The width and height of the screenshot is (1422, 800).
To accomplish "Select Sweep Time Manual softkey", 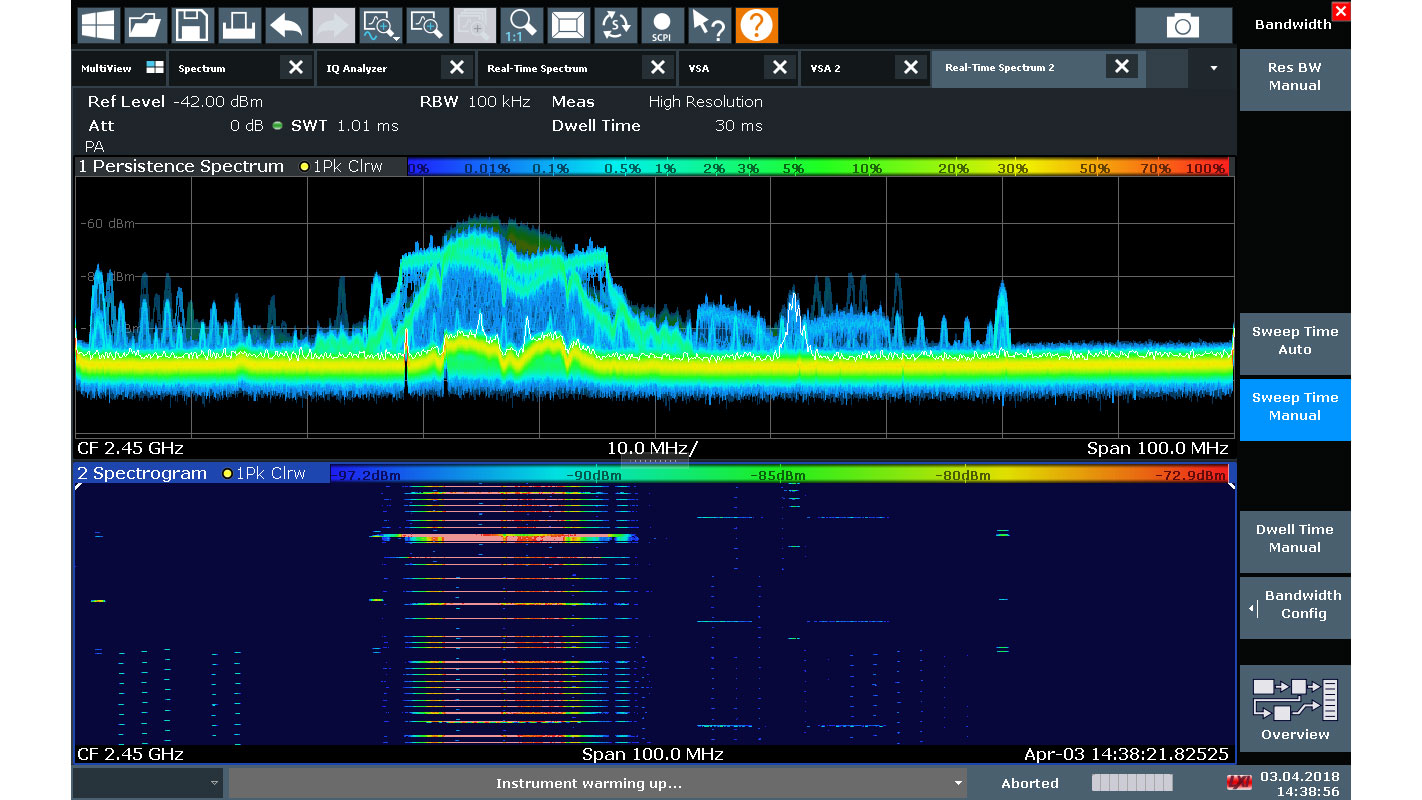I will (x=1294, y=408).
